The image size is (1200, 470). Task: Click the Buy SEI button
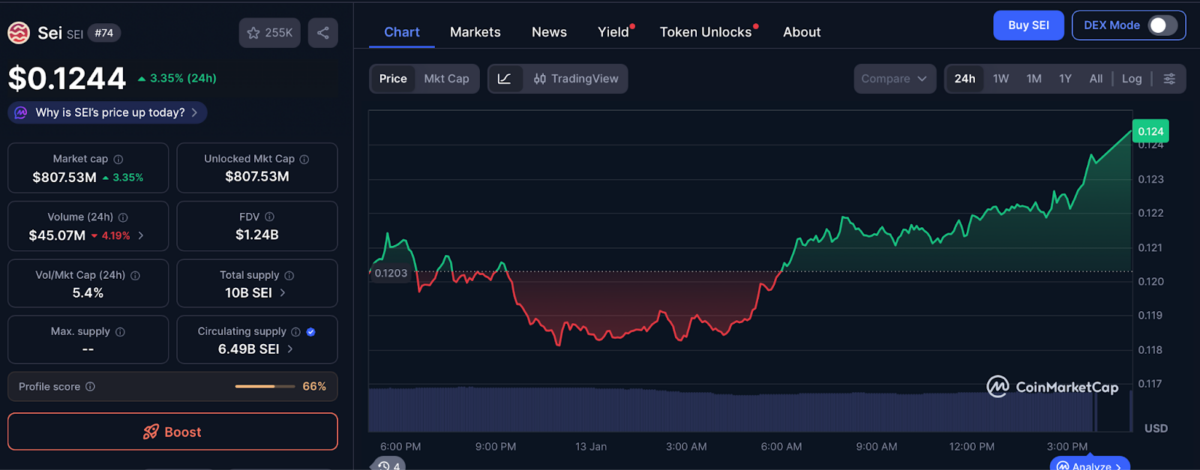click(x=1028, y=25)
